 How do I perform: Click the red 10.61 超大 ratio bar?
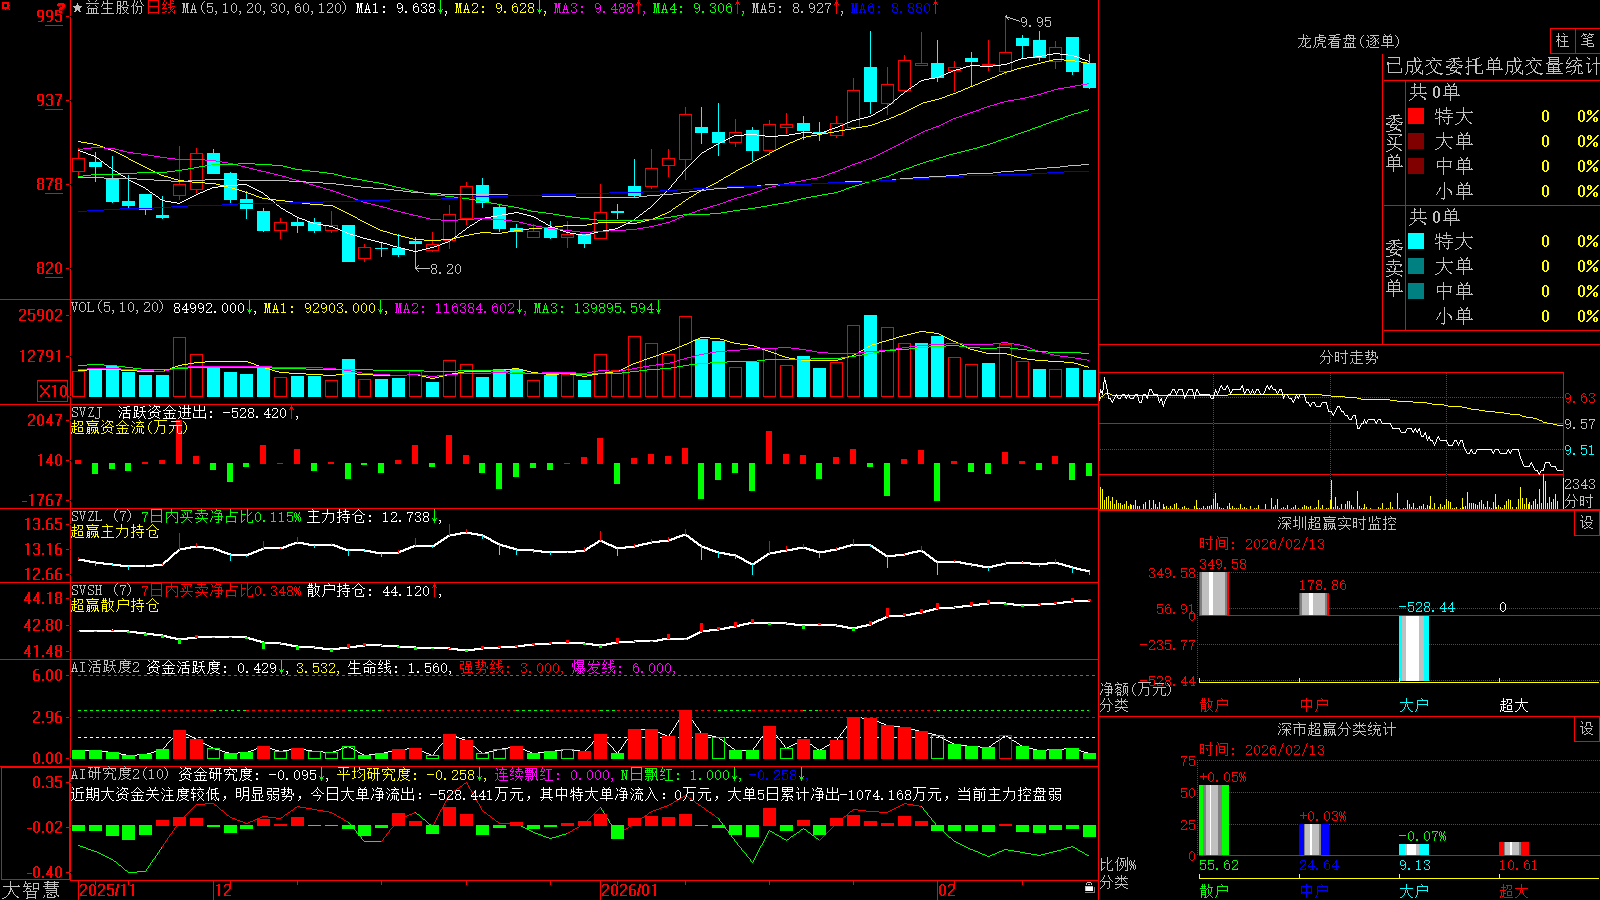[1514, 849]
